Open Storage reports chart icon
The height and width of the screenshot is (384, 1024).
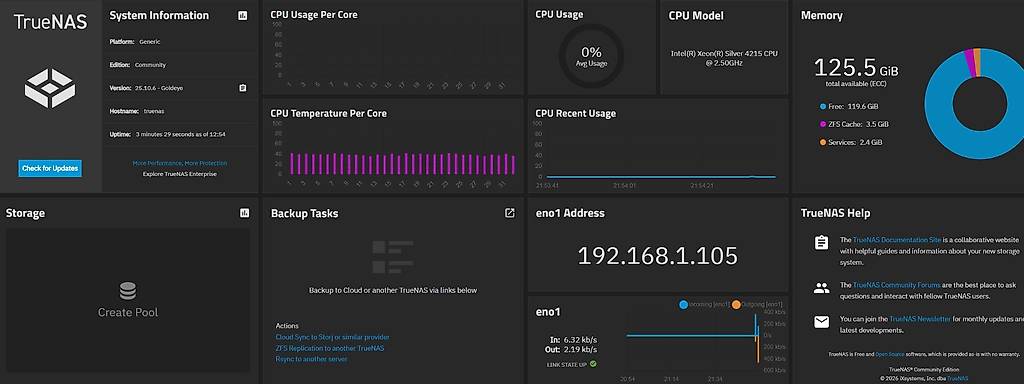coord(245,213)
